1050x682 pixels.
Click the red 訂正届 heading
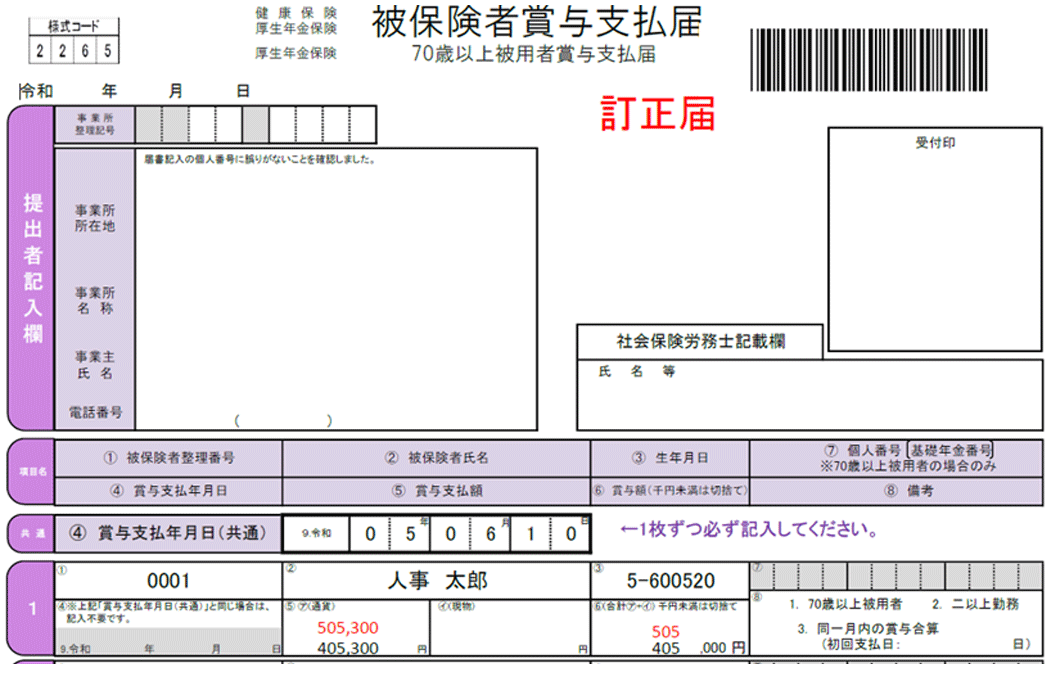658,113
